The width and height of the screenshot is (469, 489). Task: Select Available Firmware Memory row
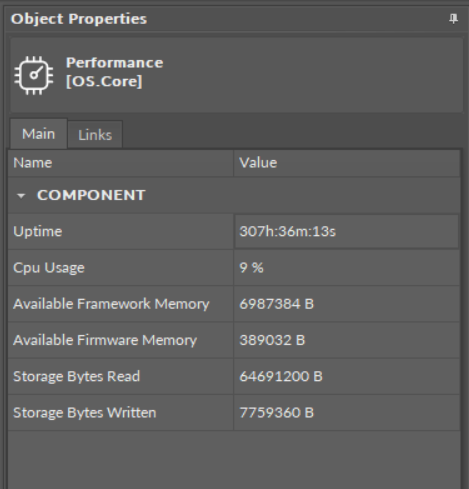234,340
